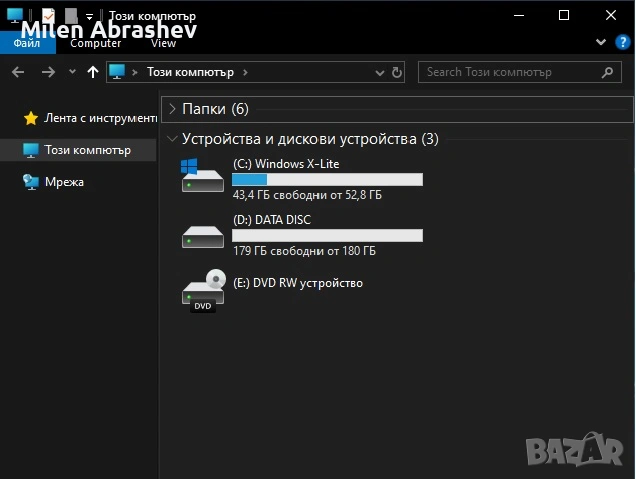This screenshot has height=479, width=636.
Task: Click the Windows X-Lite C: drive icon
Action: pyautogui.click(x=203, y=176)
